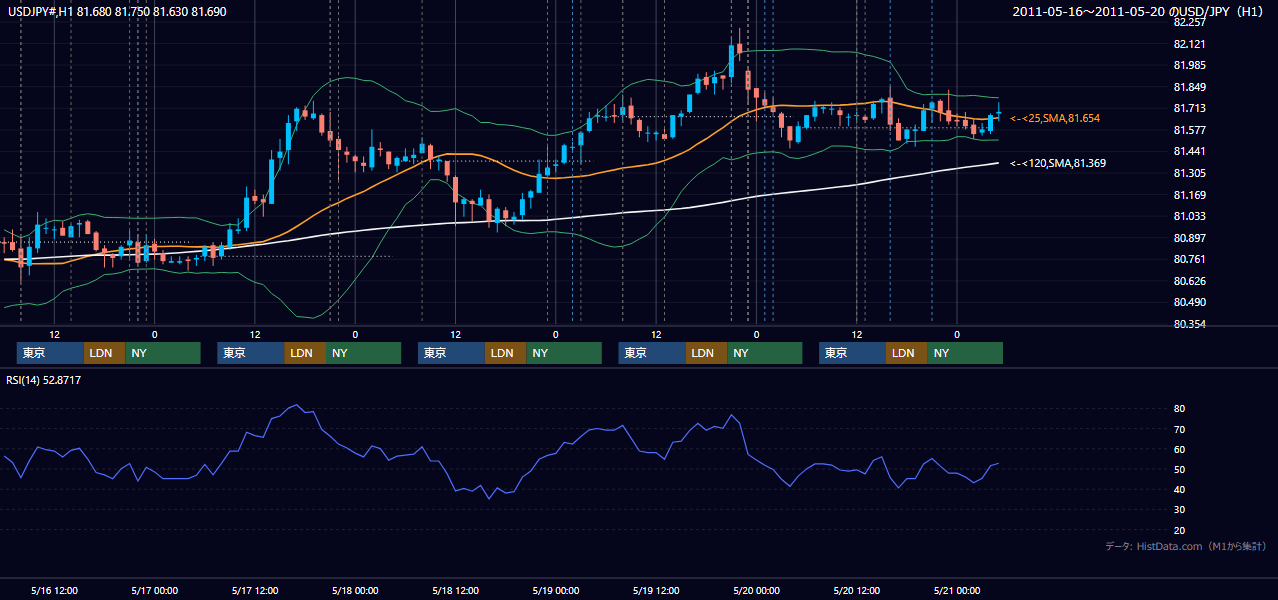Image resolution: width=1278 pixels, height=600 pixels.
Task: Click the 東京 session block above 5/17 12:00
Action: point(251,353)
